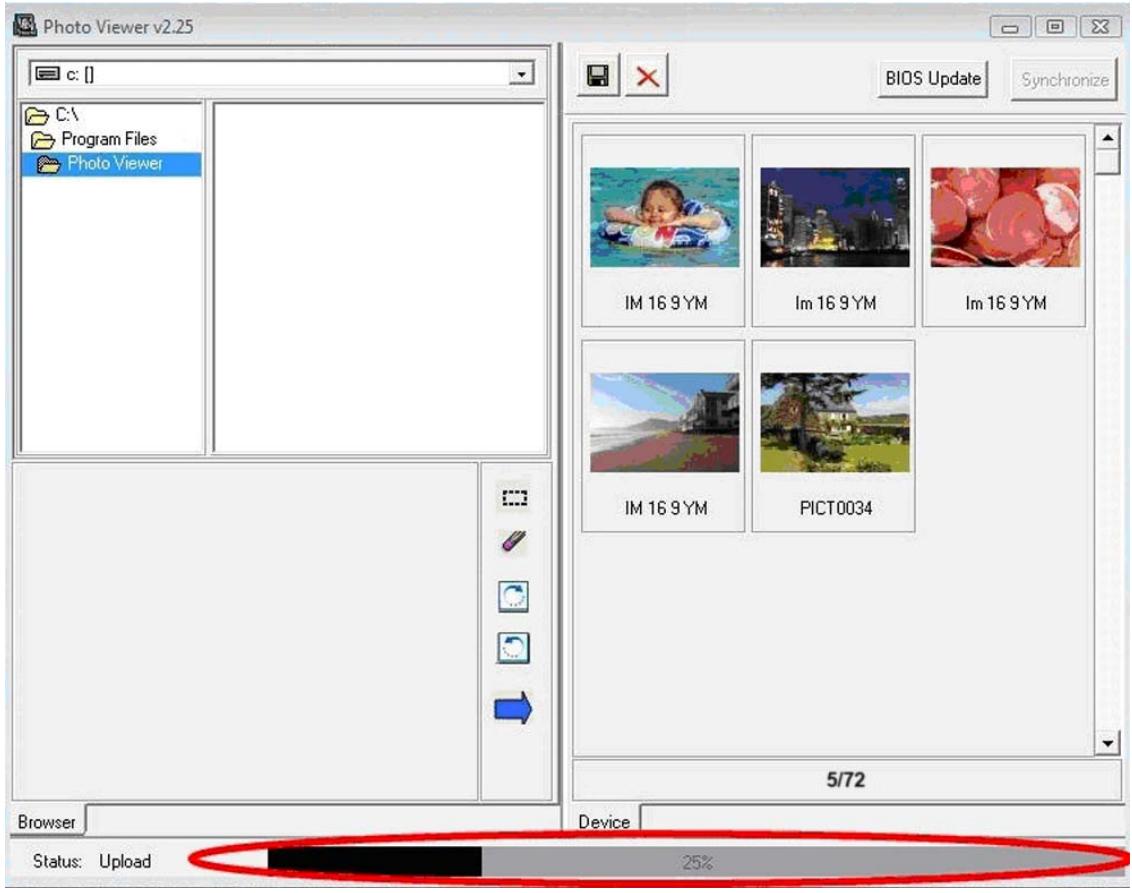
Task: Click the blue arrow transfer icon
Action: tap(514, 710)
